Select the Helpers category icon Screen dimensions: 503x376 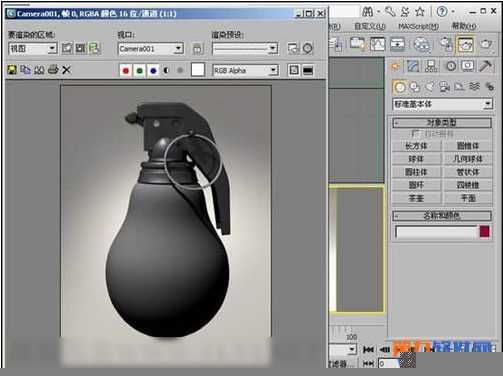tap(459, 87)
